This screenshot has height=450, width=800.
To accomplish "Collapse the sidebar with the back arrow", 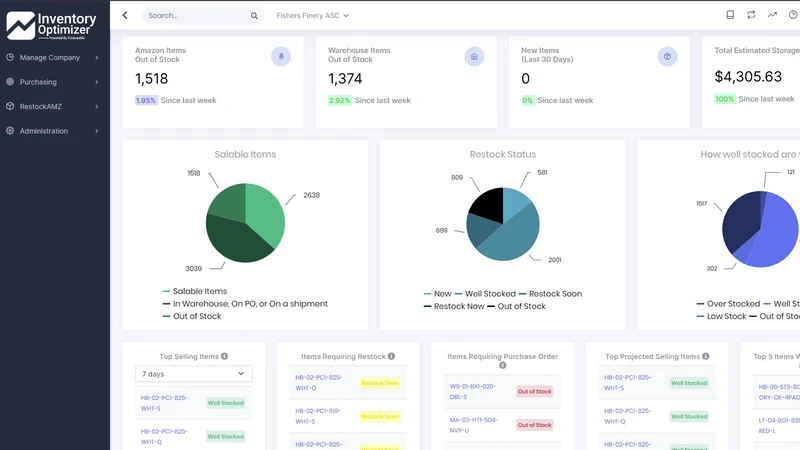I will 125,15.
